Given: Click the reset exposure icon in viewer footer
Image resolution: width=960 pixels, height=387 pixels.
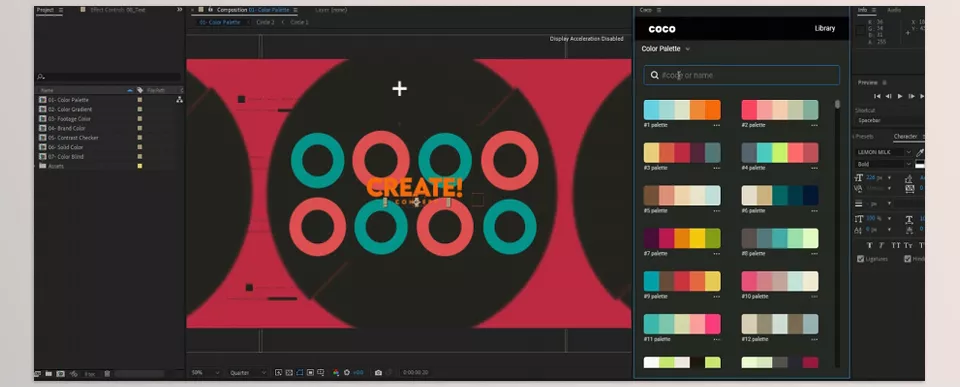Looking at the screenshot, I should click(347, 372).
